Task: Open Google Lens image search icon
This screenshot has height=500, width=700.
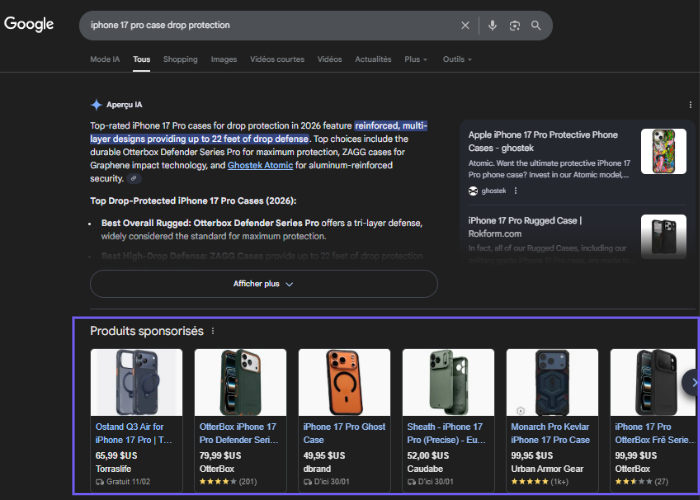Action: click(x=515, y=25)
